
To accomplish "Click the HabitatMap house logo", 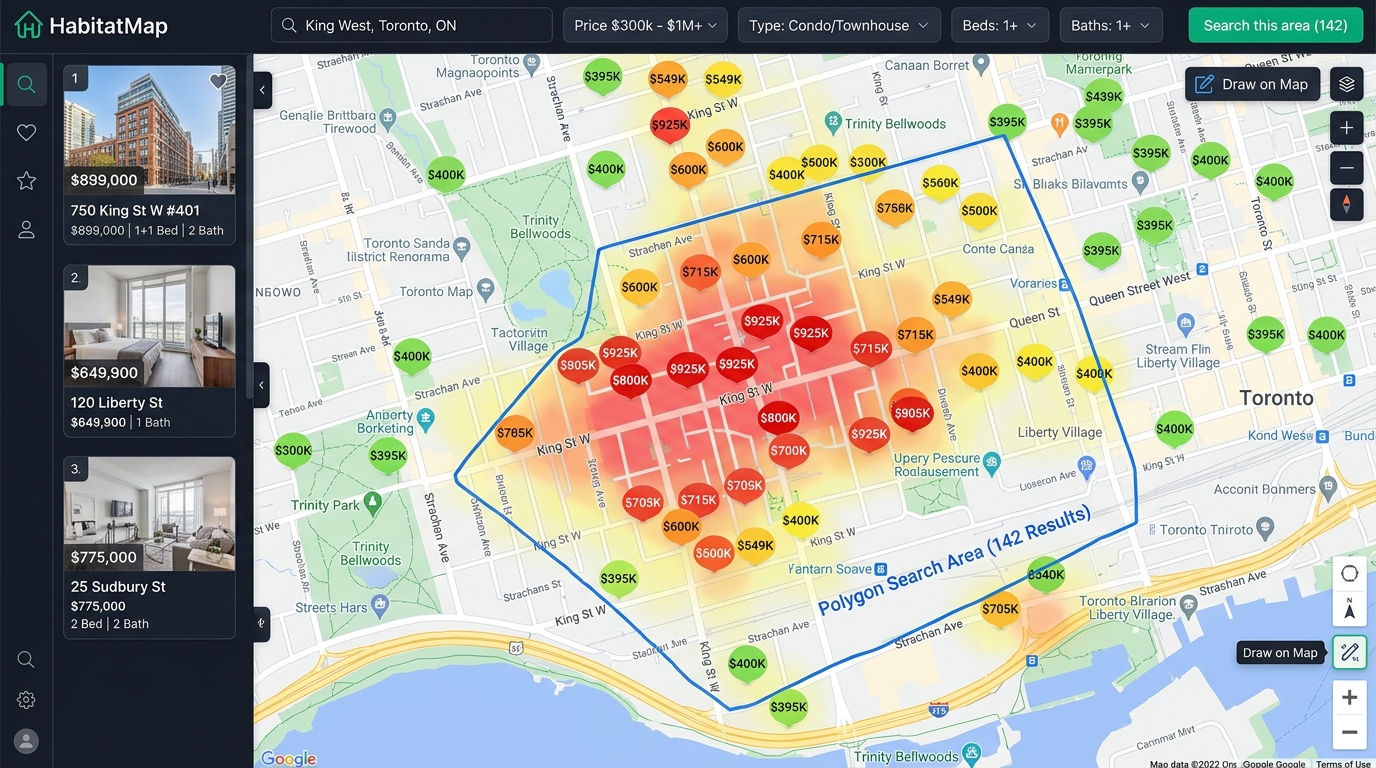I will point(28,25).
